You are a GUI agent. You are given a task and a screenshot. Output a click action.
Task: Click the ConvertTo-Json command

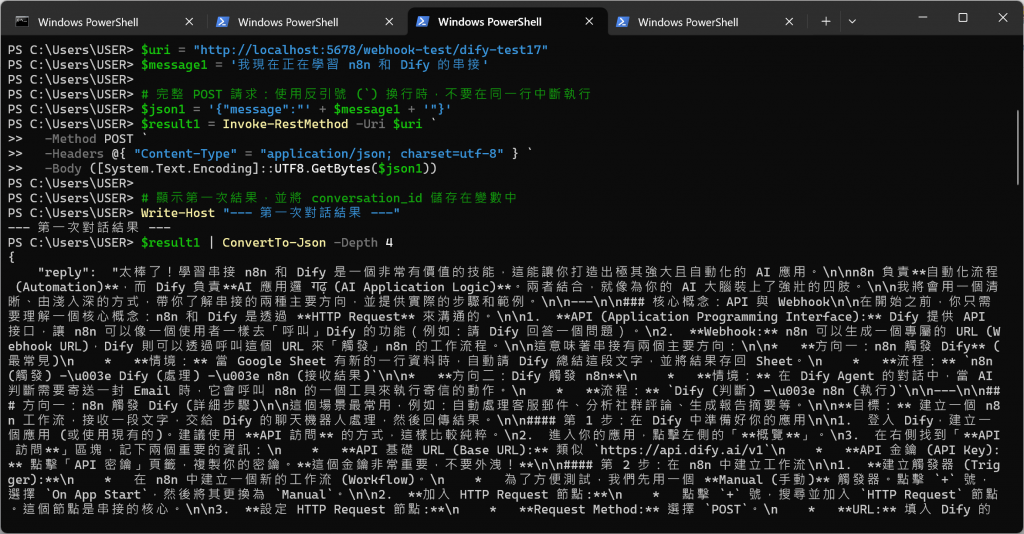pos(274,243)
